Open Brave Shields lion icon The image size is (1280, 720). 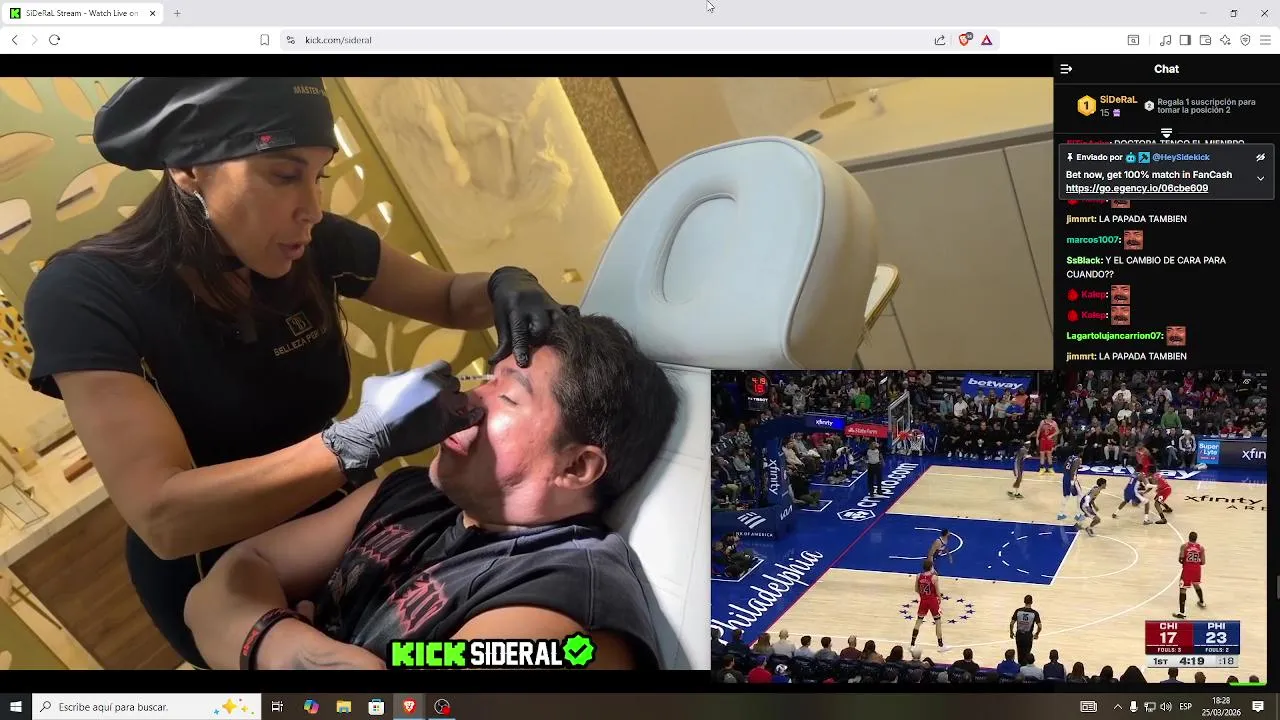(964, 40)
